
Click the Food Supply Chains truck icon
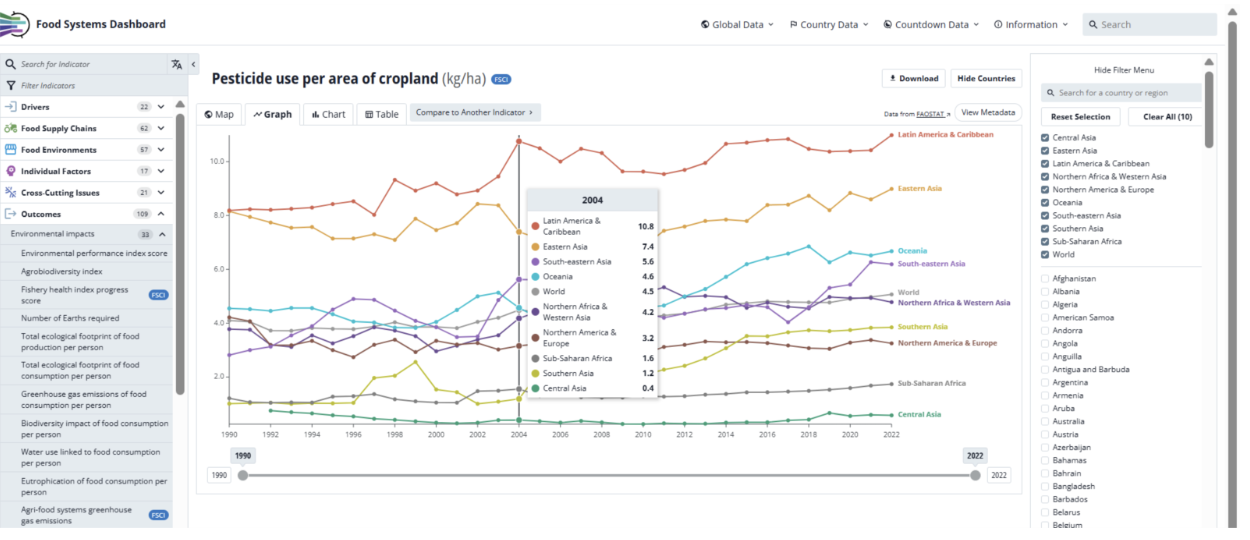tap(11, 128)
